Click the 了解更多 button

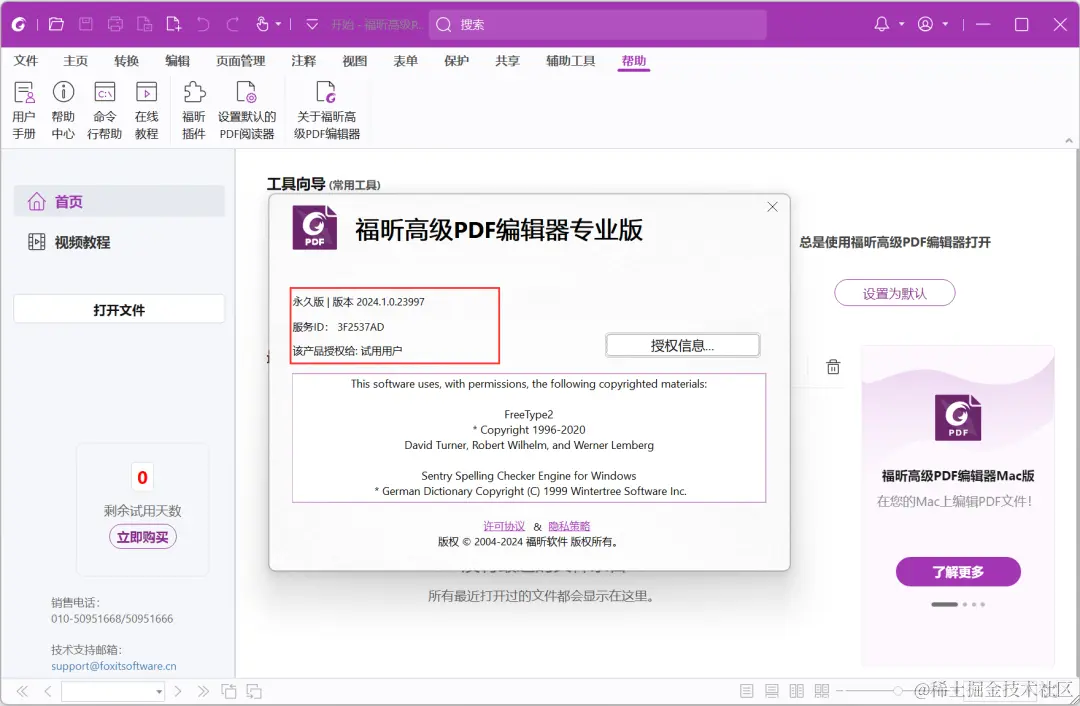[958, 572]
